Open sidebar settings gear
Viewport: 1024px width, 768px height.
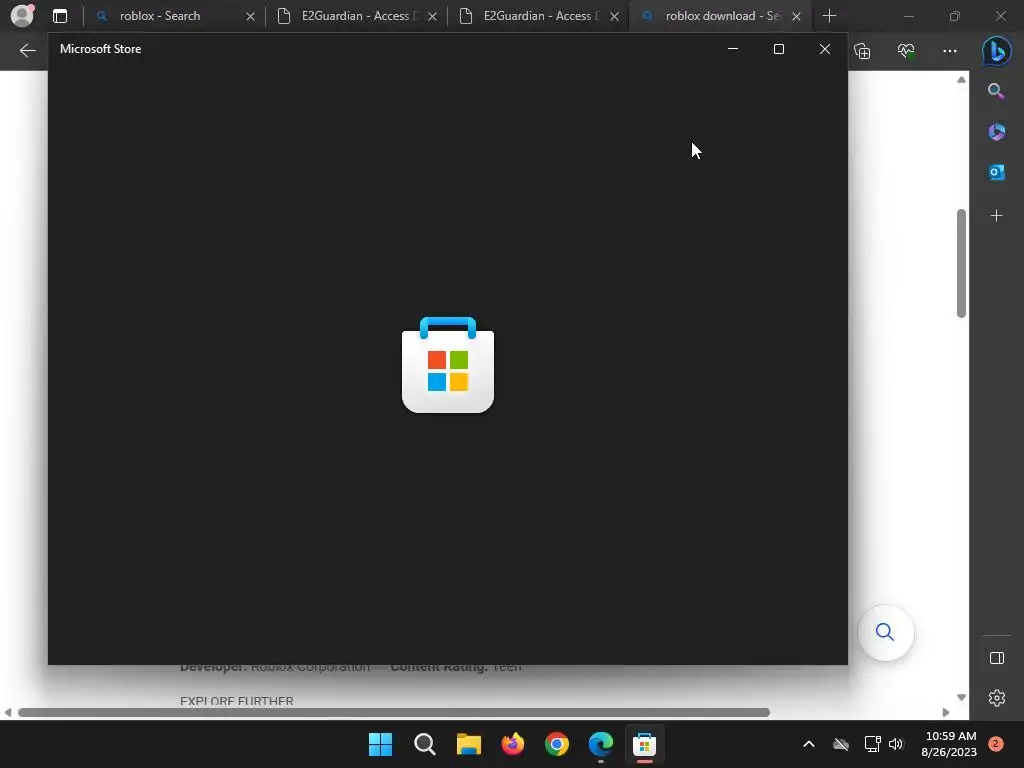point(997,698)
